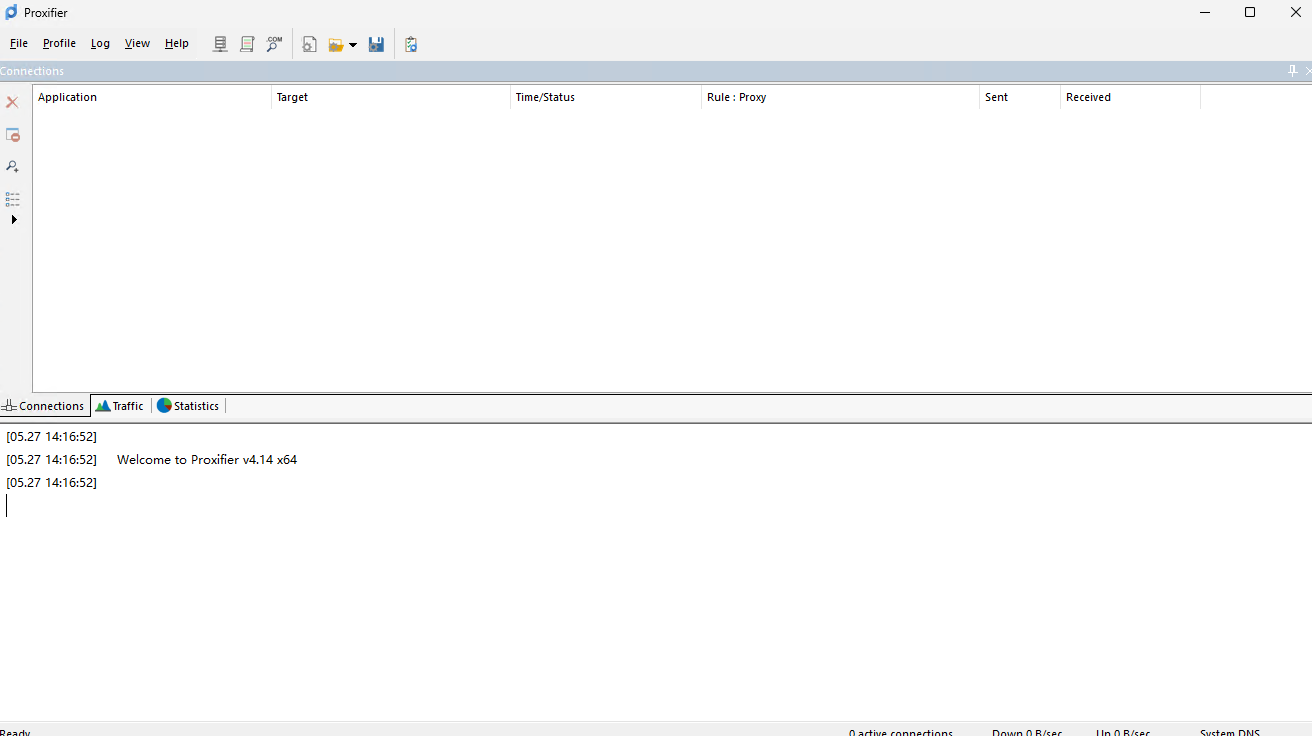Sort by the Application column header
1312x736 pixels.
[152, 97]
